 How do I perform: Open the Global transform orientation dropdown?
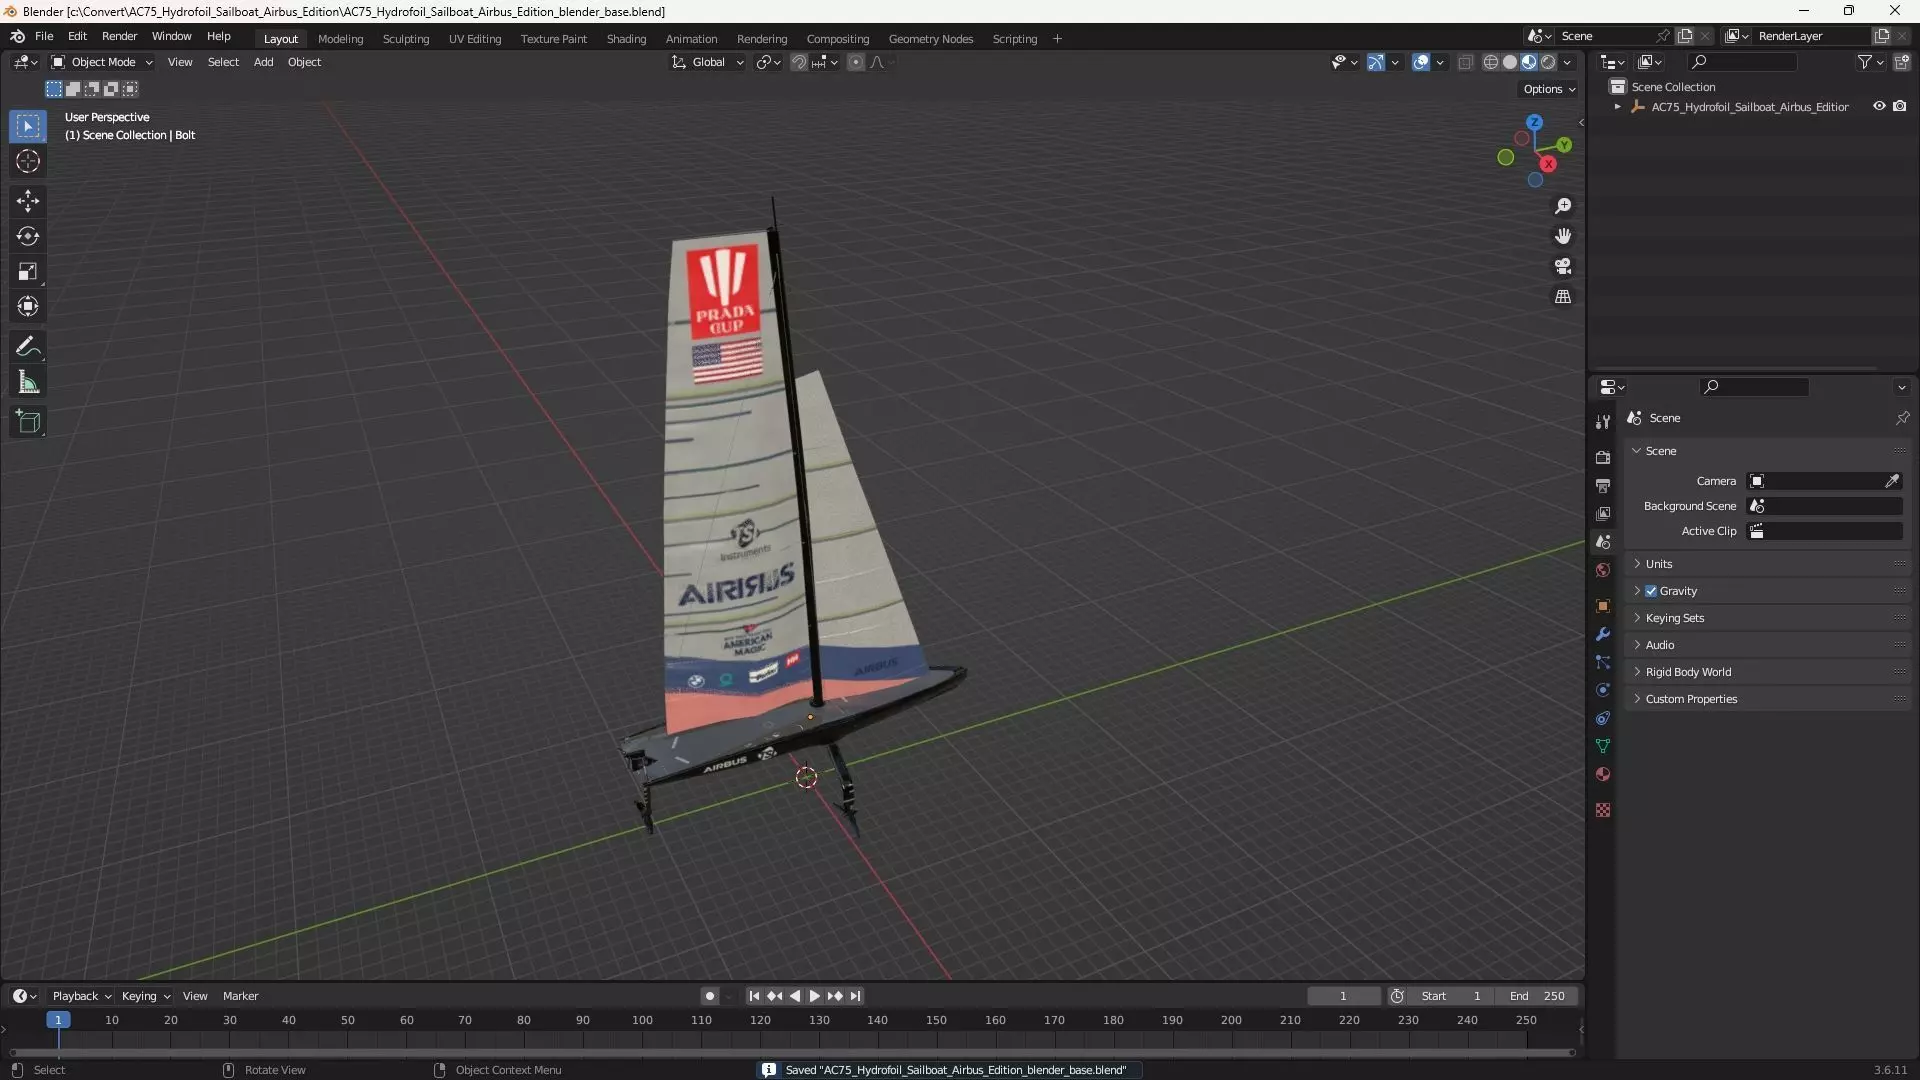[x=708, y=62]
